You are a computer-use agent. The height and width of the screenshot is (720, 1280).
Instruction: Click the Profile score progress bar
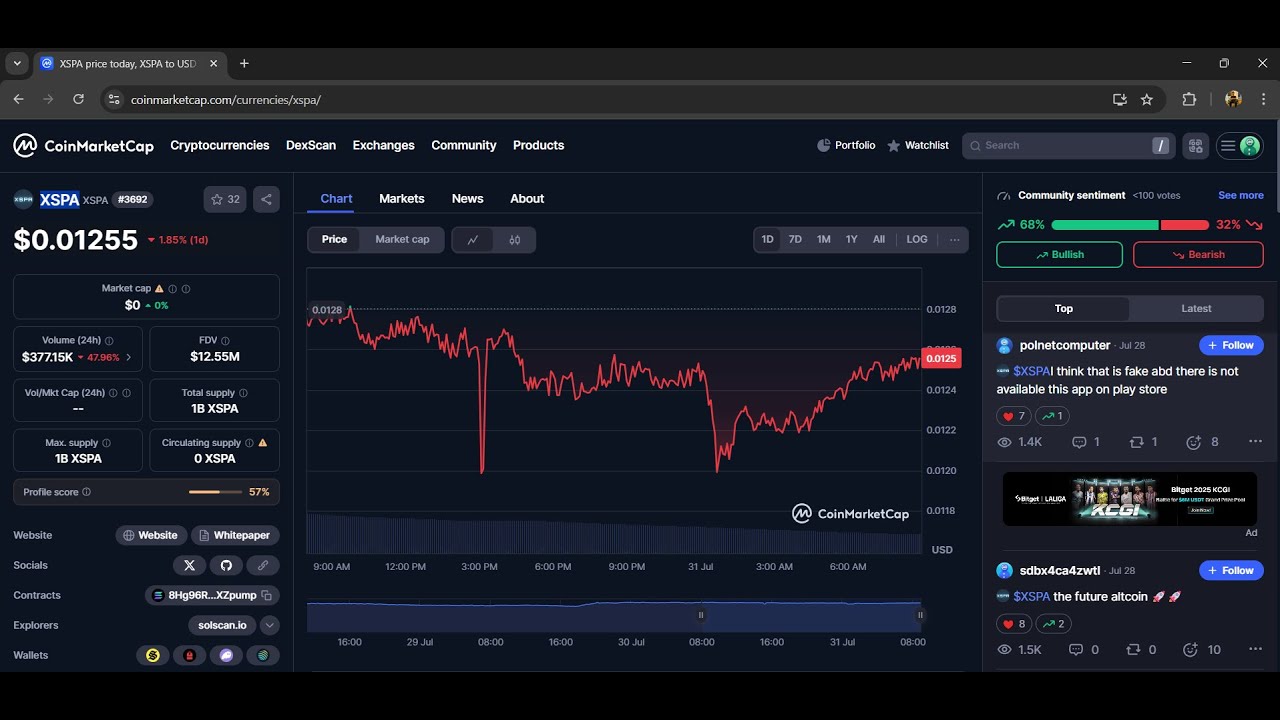216,492
